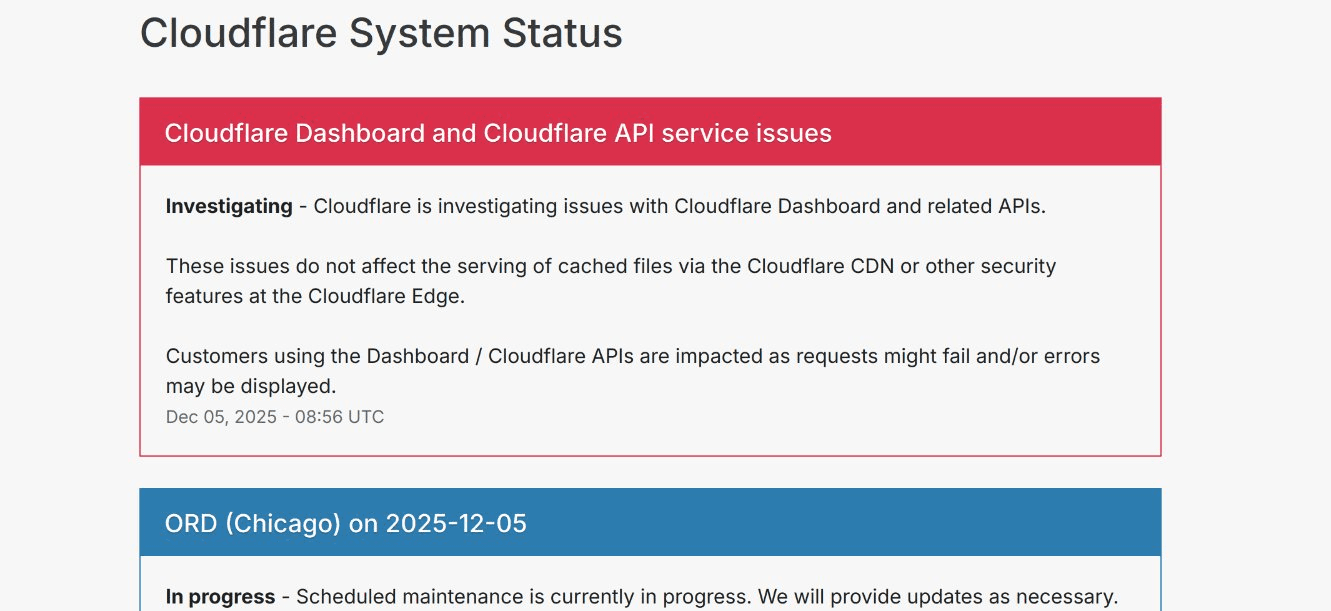Image resolution: width=1331 pixels, height=611 pixels.
Task: Click the date 2025-12-05 in blue header
Action: [456, 523]
